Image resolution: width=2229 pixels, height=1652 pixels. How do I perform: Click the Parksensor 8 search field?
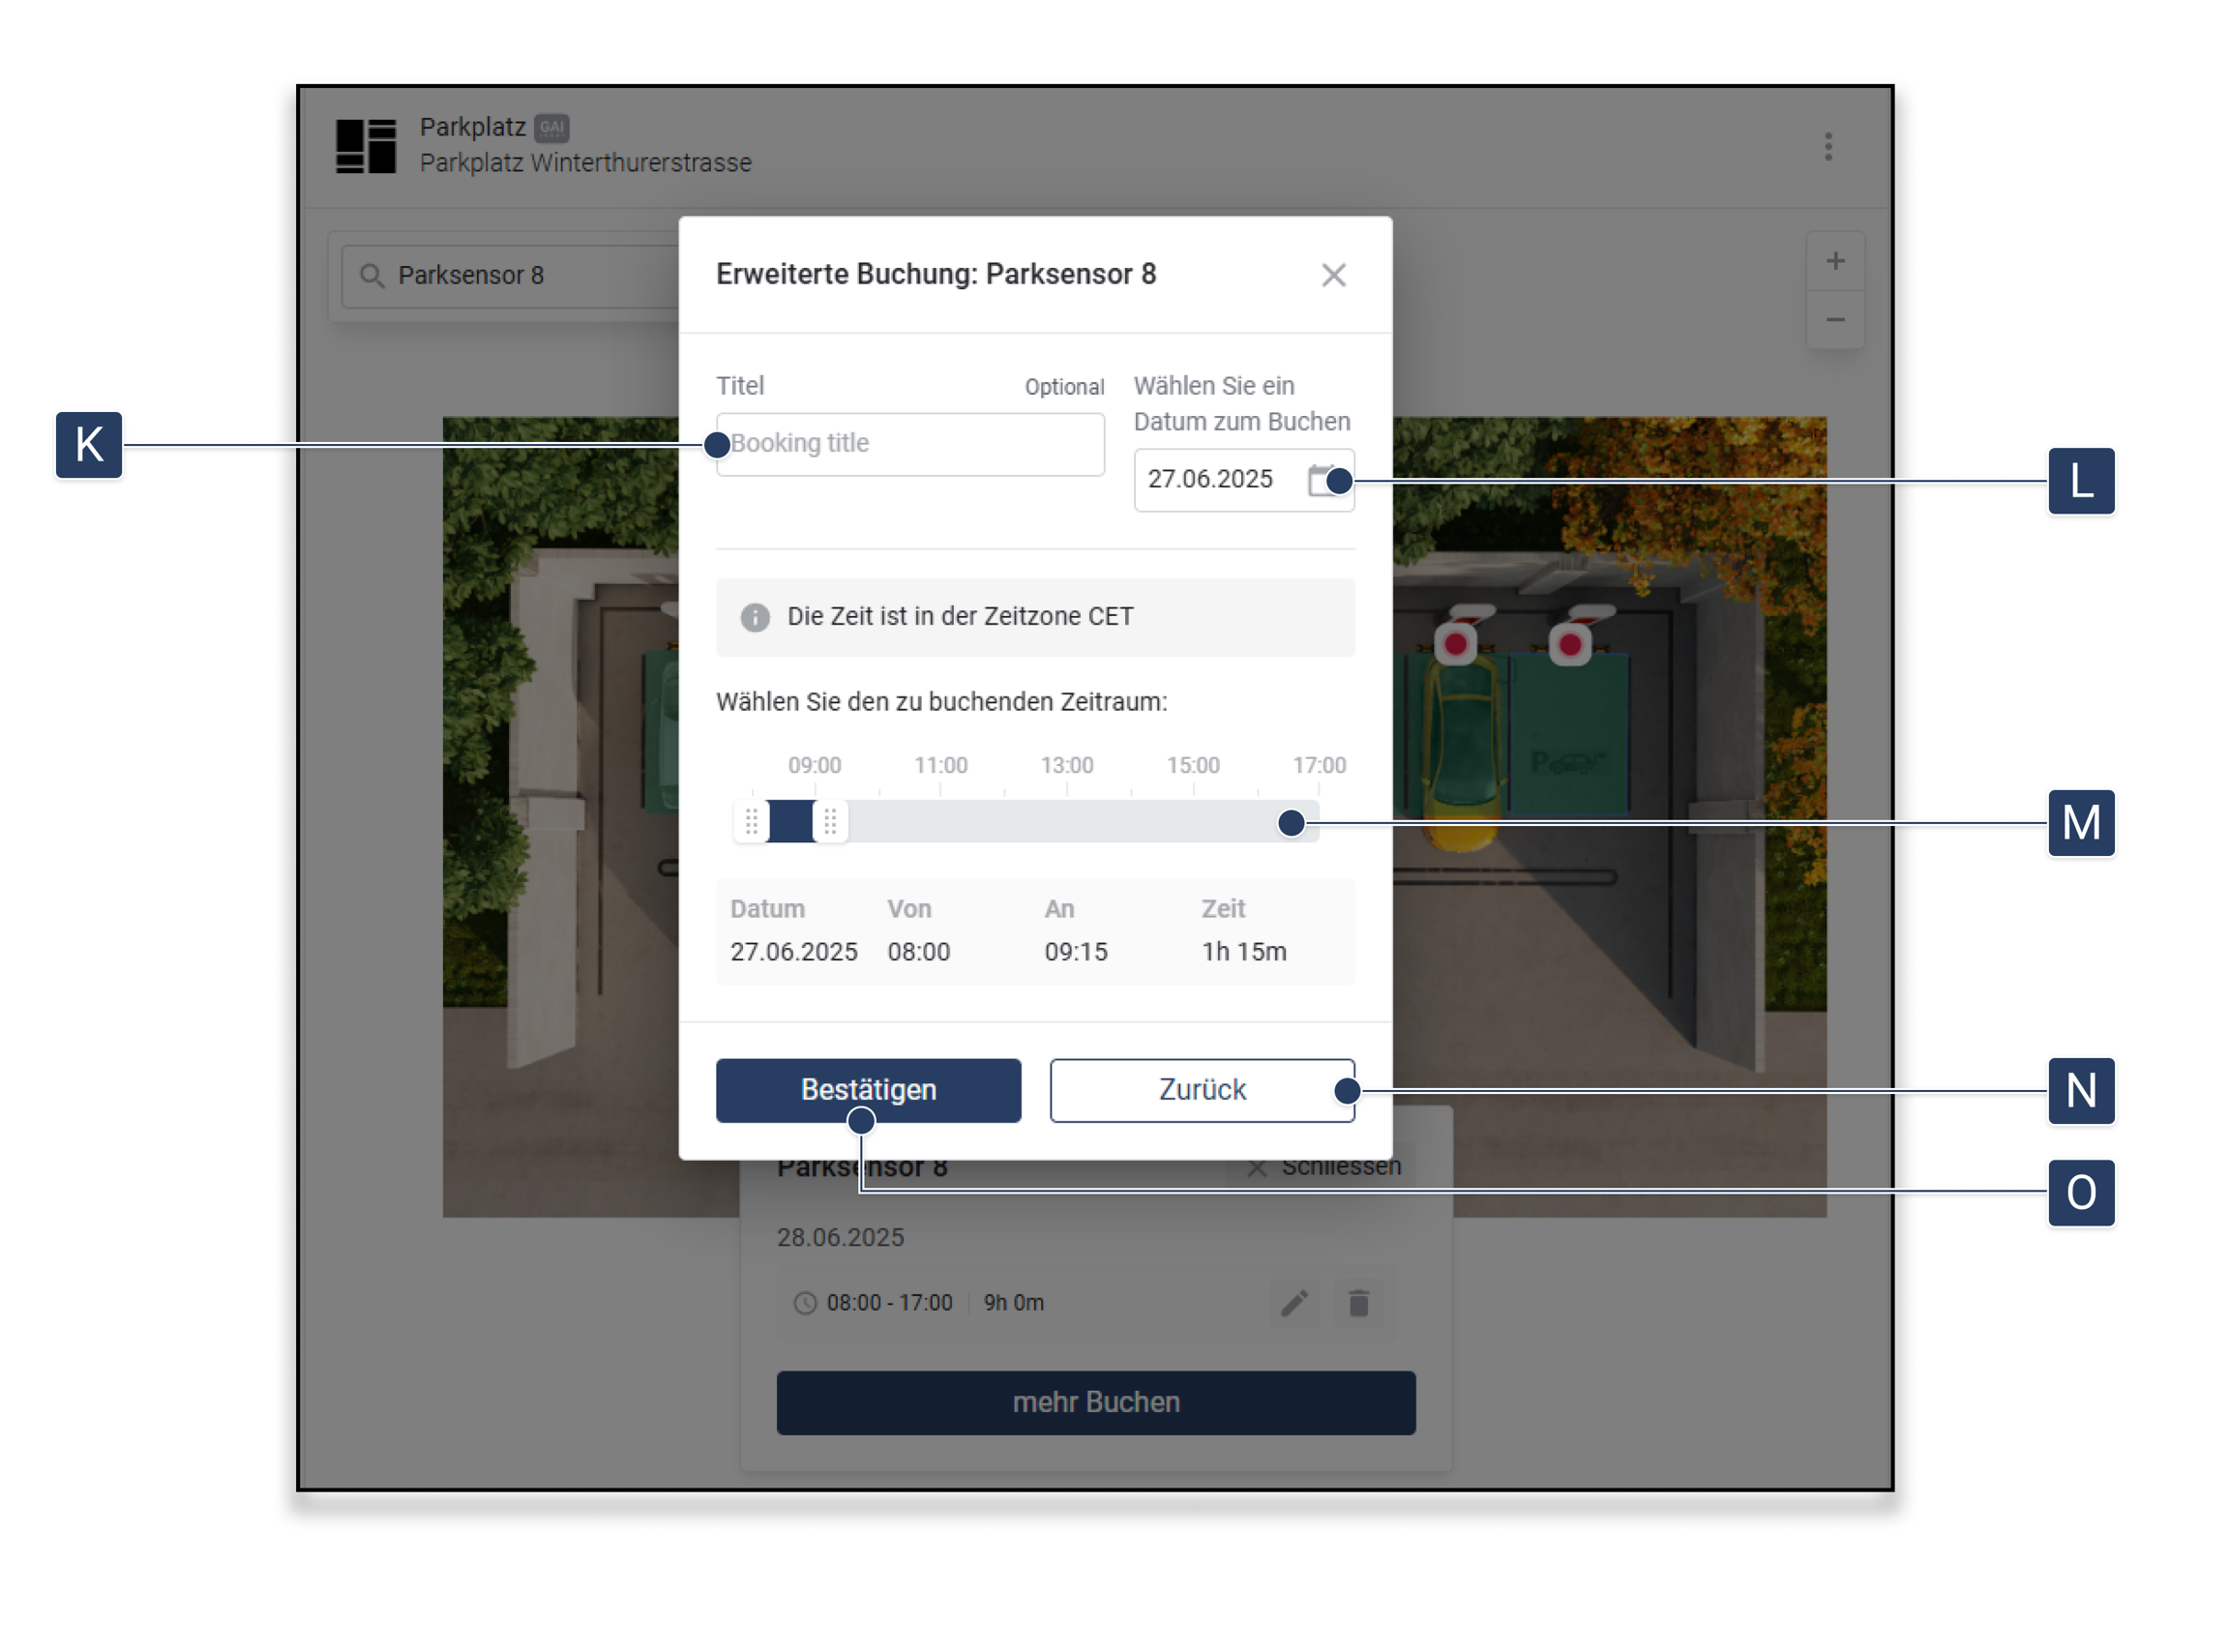[x=510, y=276]
